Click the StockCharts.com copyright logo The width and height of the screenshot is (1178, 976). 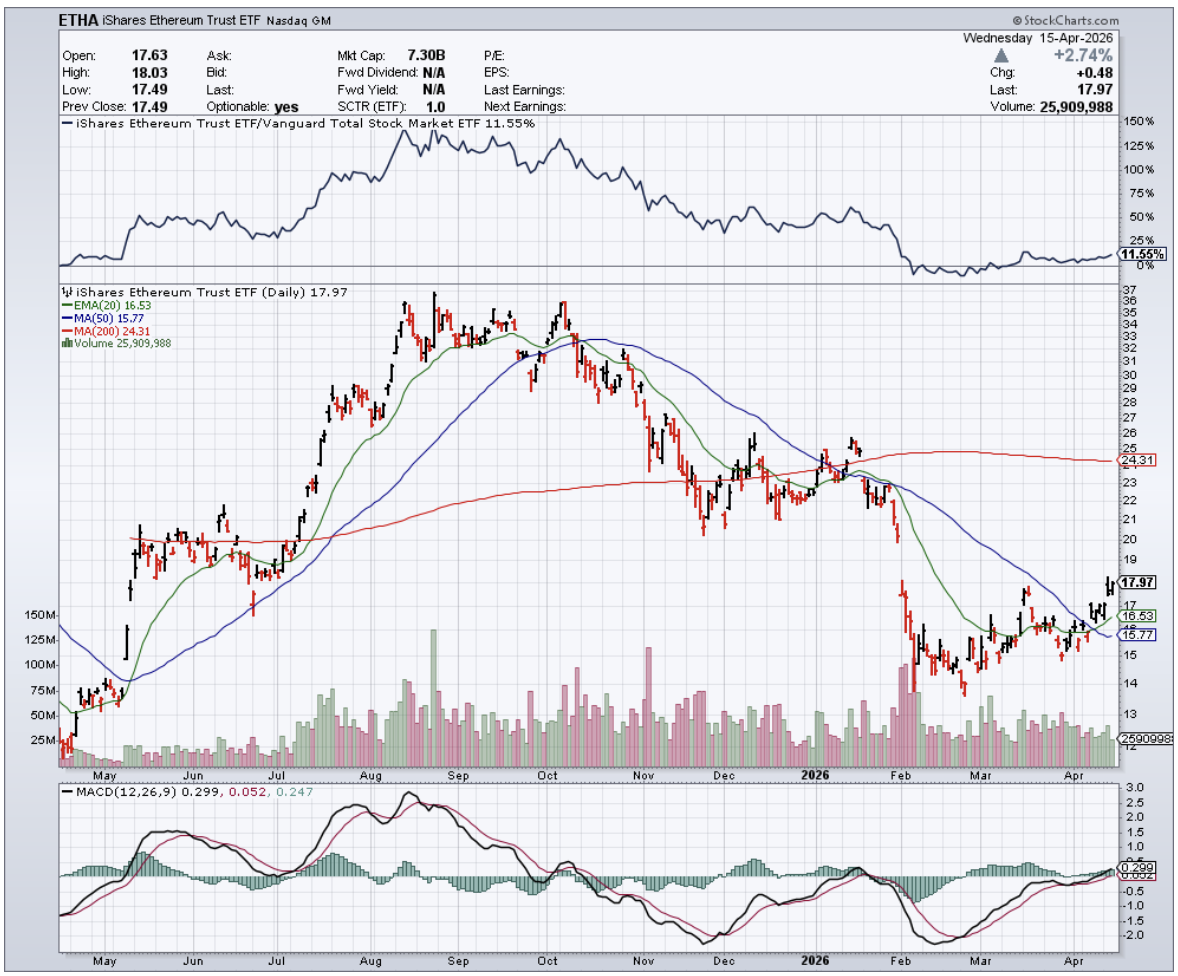pos(1063,19)
